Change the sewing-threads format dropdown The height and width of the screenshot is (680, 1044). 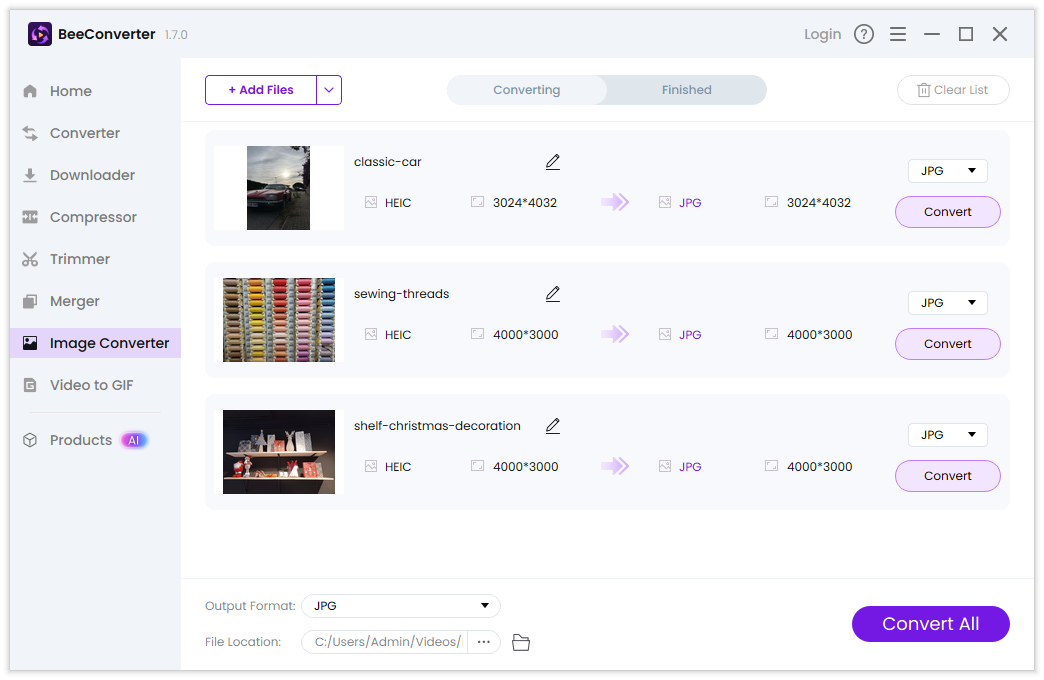pos(947,303)
